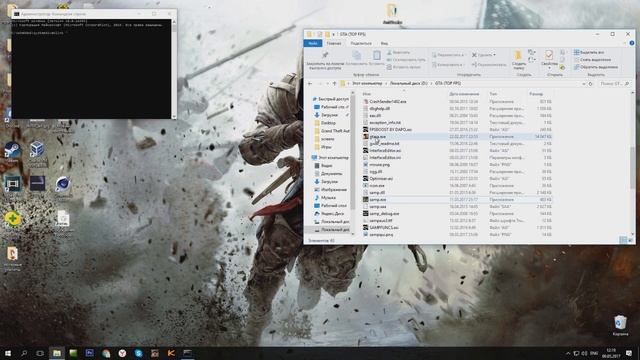This screenshot has width=640, height=360.
Task: Open Photoshop from the taskbar
Action: 89,353
